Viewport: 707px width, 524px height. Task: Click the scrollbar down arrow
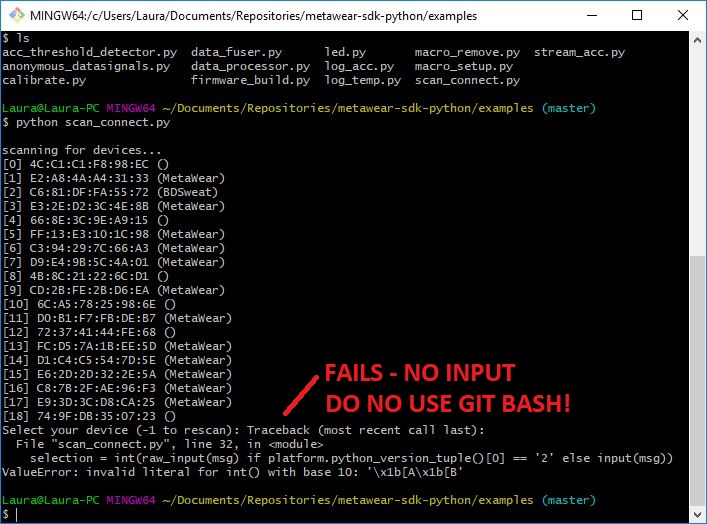coord(697,514)
